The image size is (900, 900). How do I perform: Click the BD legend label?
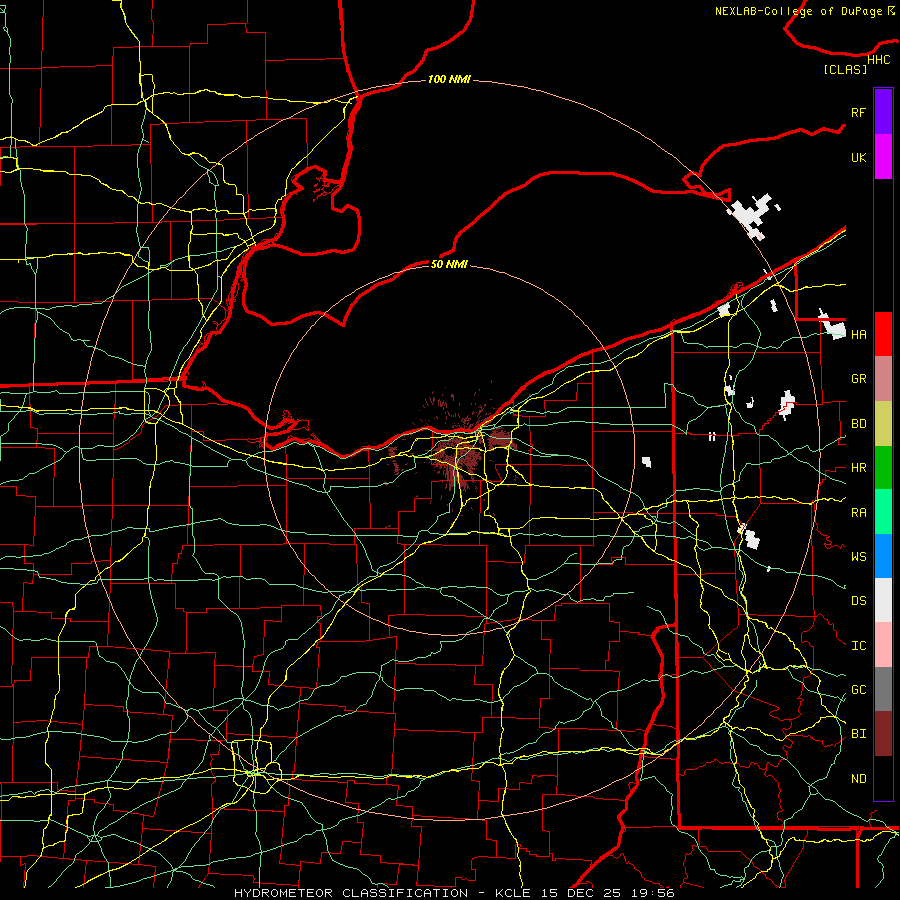tap(858, 424)
